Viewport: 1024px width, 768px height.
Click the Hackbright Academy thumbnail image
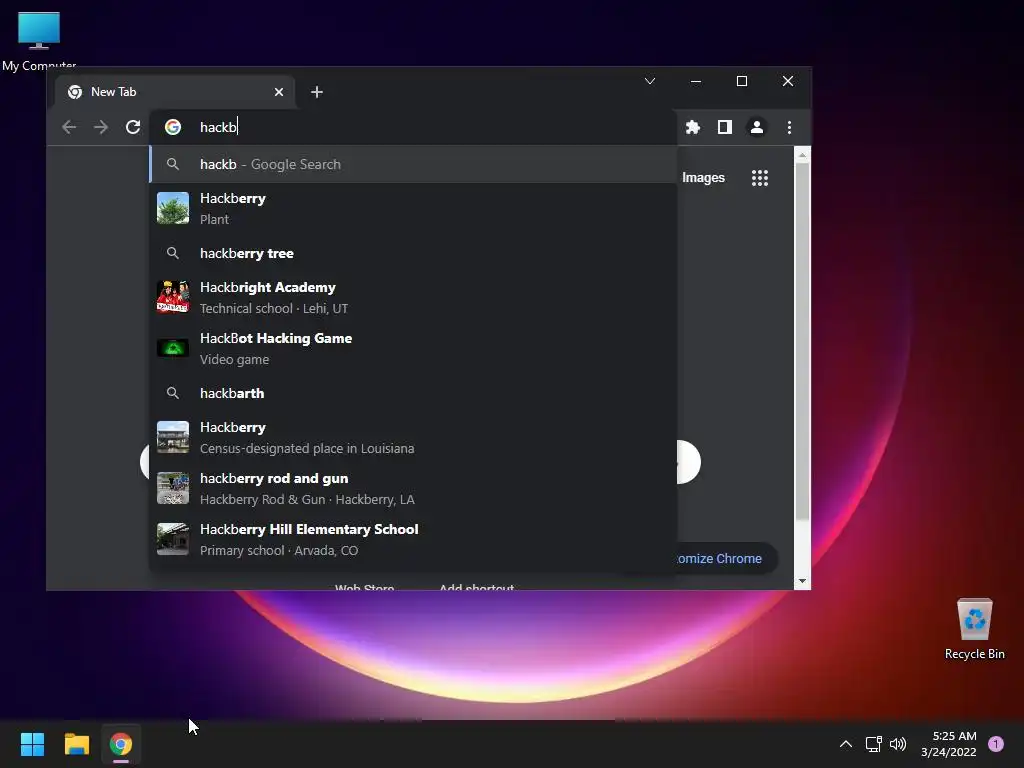173,297
